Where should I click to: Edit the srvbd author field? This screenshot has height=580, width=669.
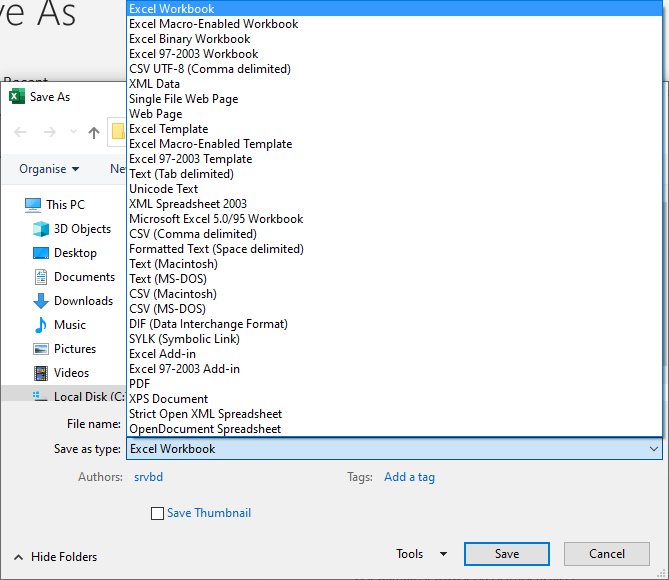[x=148, y=477]
